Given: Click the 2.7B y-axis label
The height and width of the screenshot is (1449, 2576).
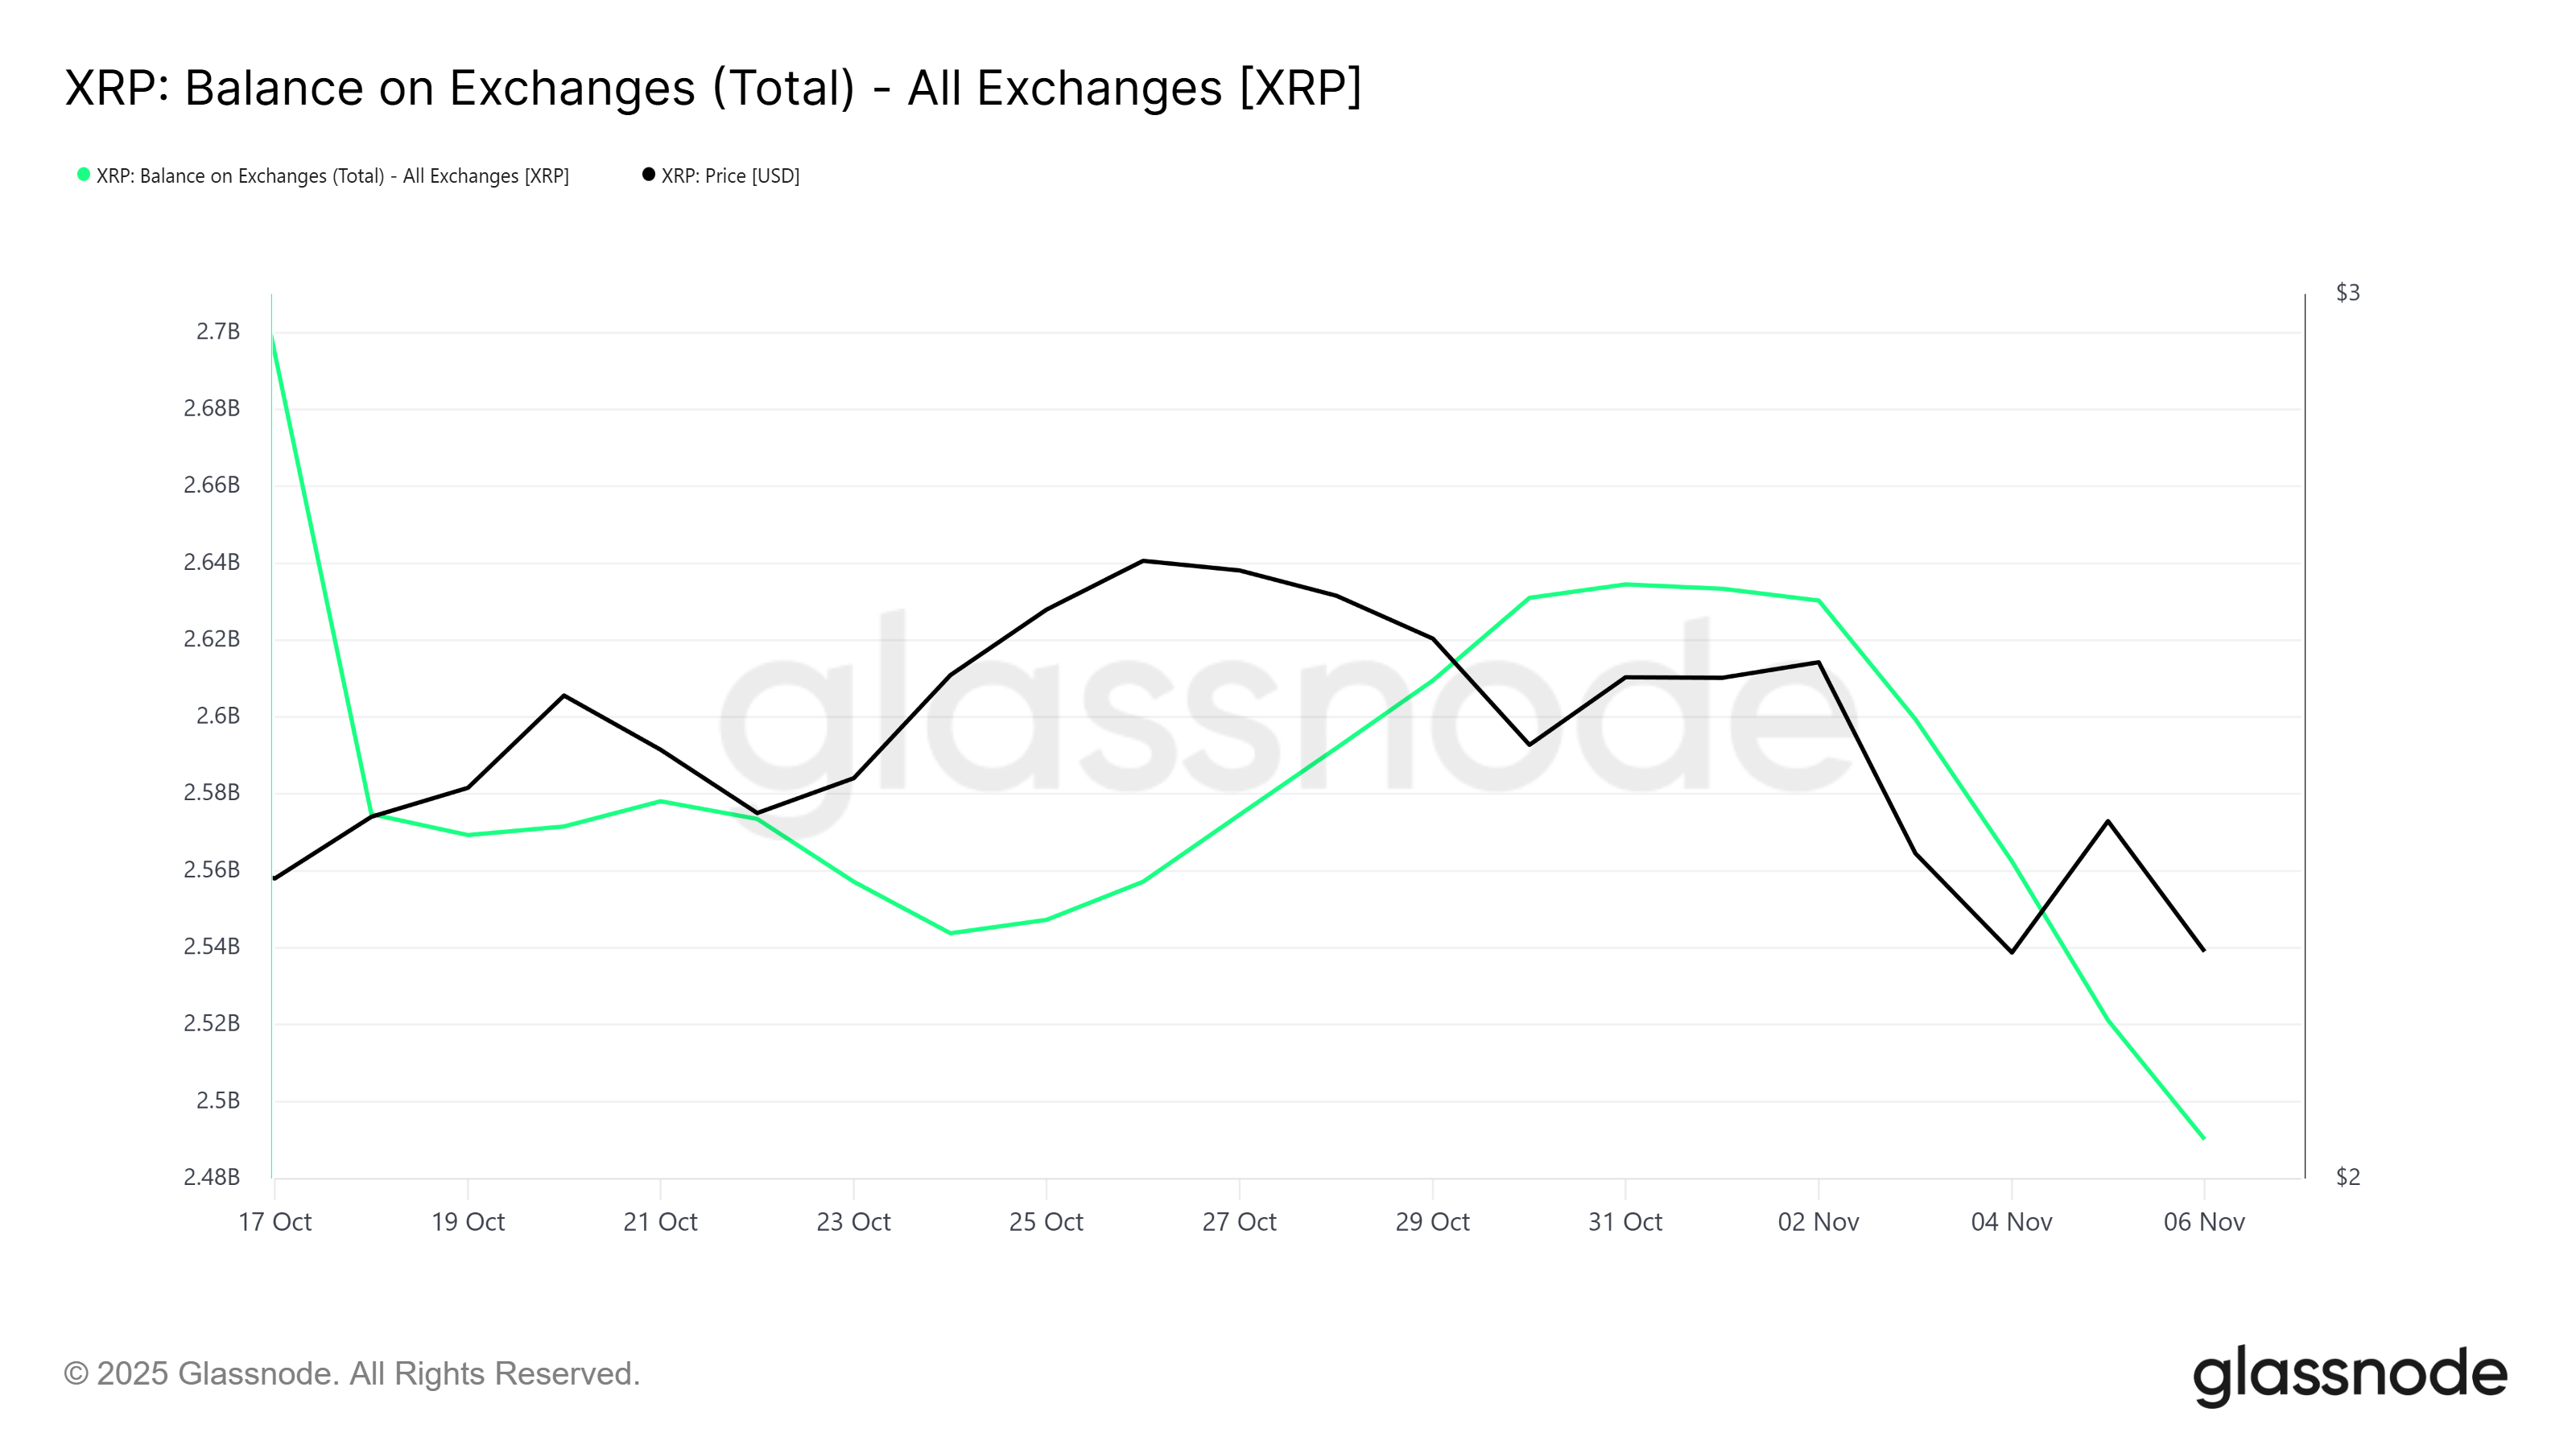Looking at the screenshot, I should pyautogui.click(x=218, y=331).
